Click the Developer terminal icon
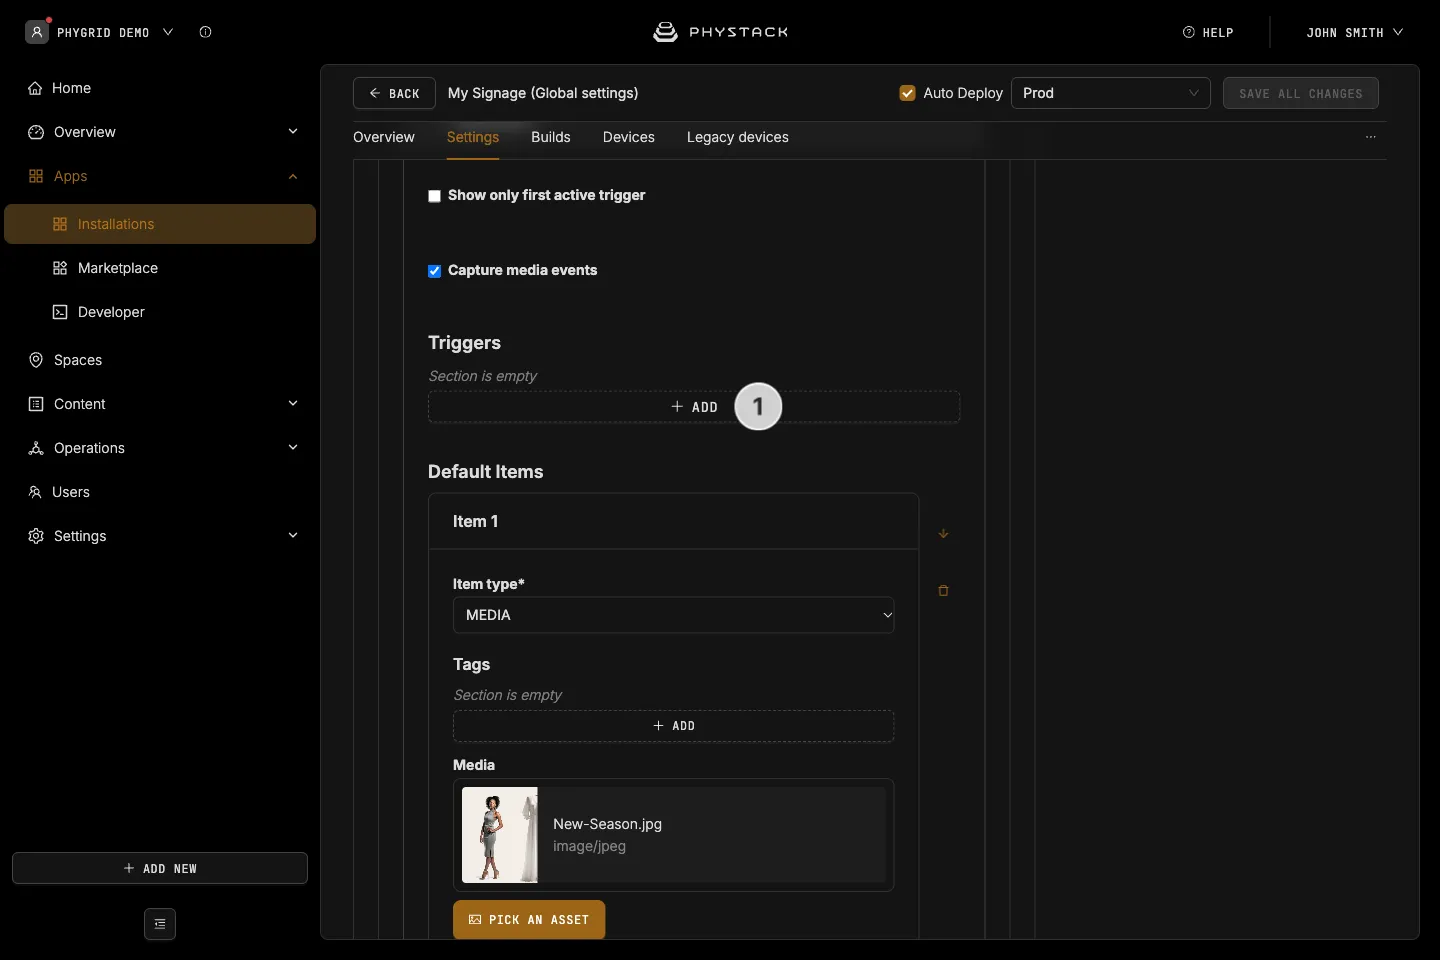 (60, 312)
